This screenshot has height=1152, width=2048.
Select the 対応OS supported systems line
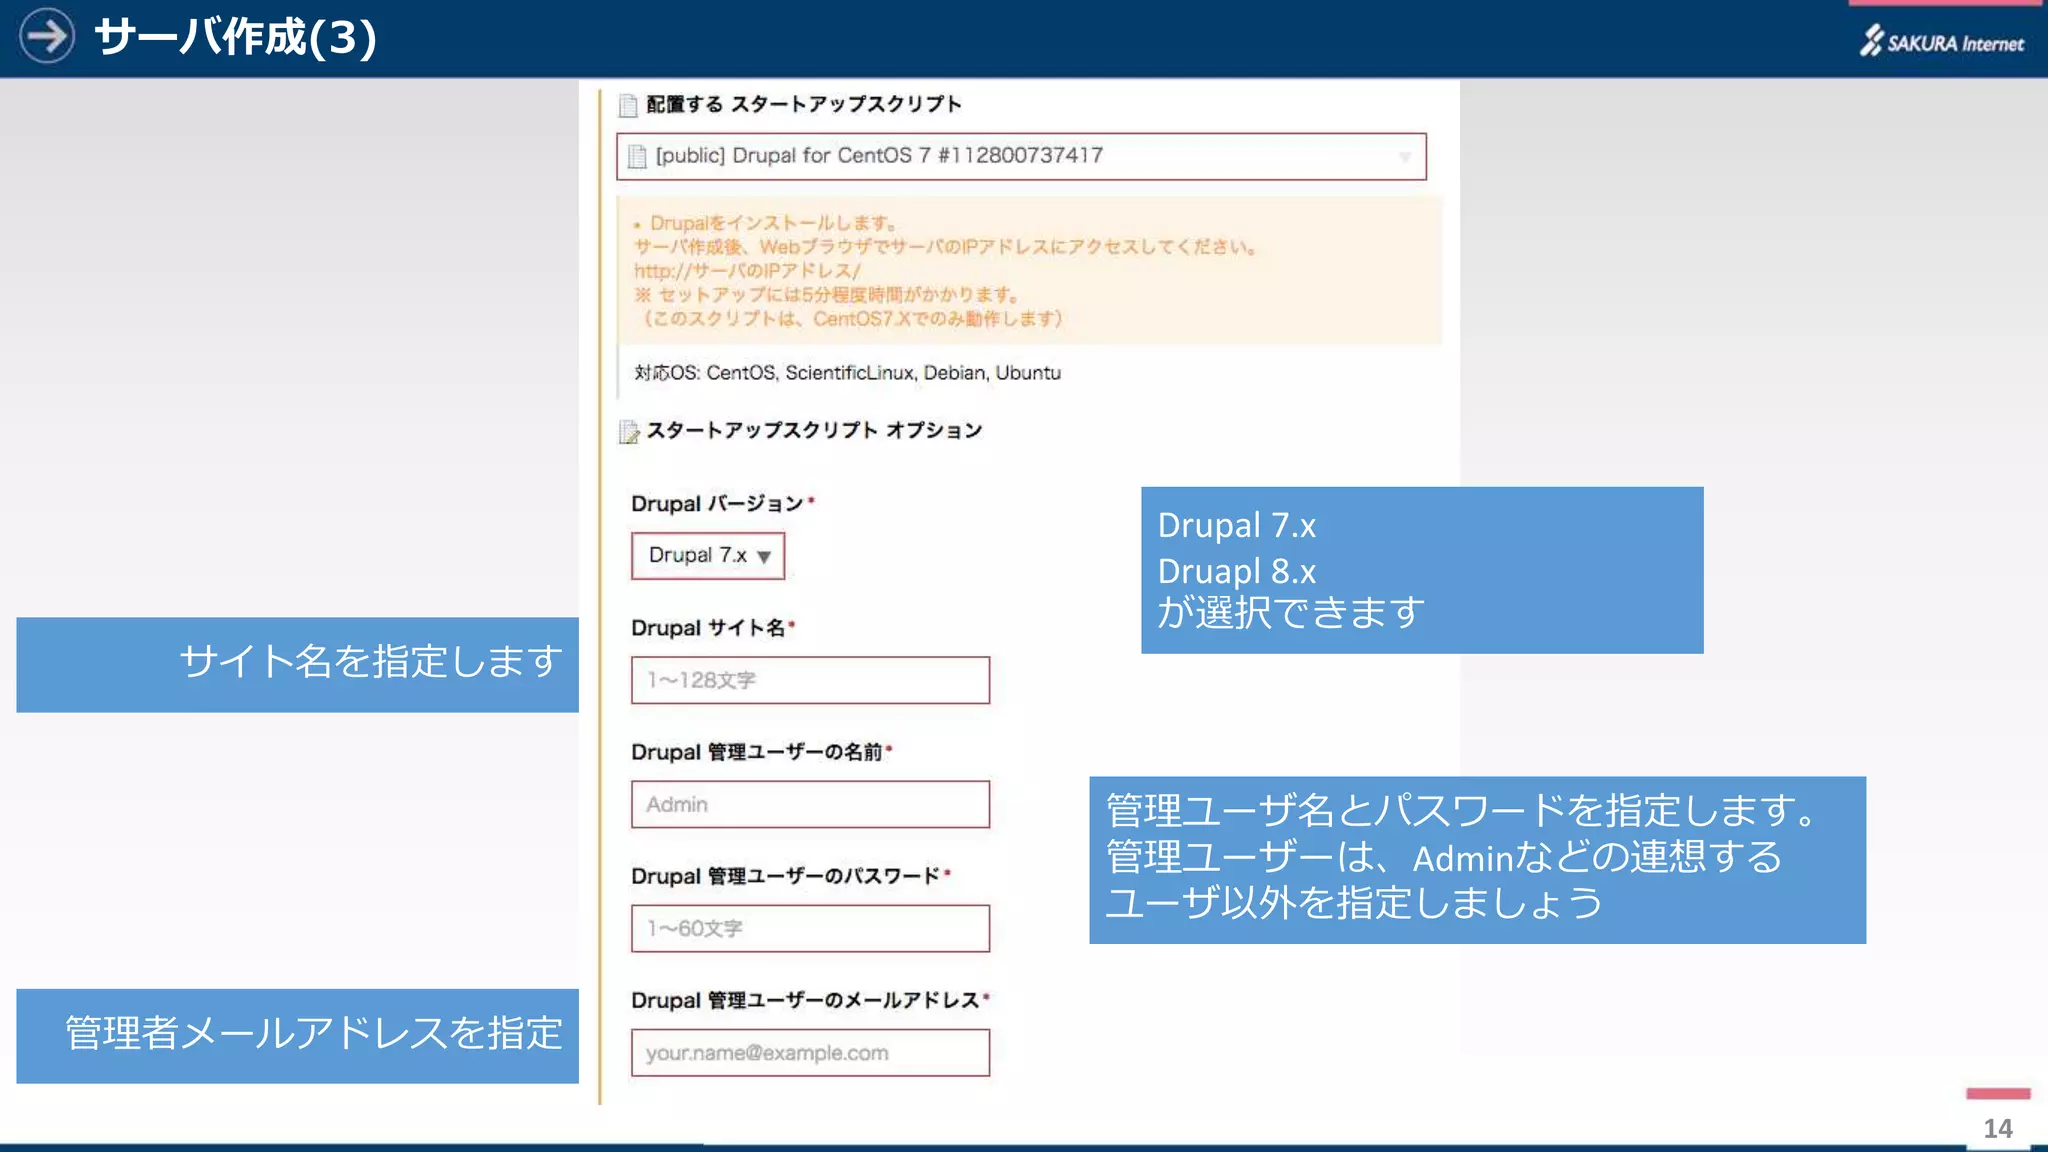click(x=847, y=373)
